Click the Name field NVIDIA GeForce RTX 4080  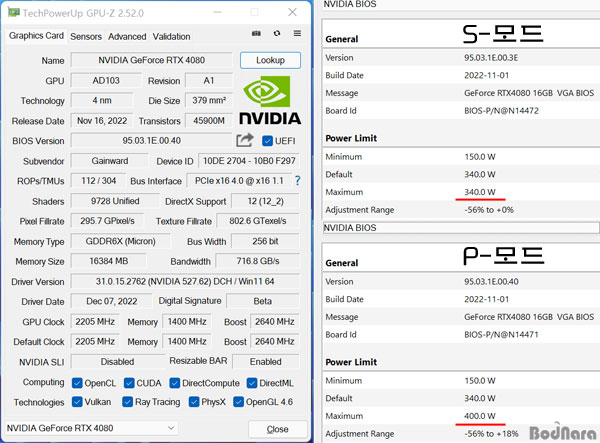point(152,60)
